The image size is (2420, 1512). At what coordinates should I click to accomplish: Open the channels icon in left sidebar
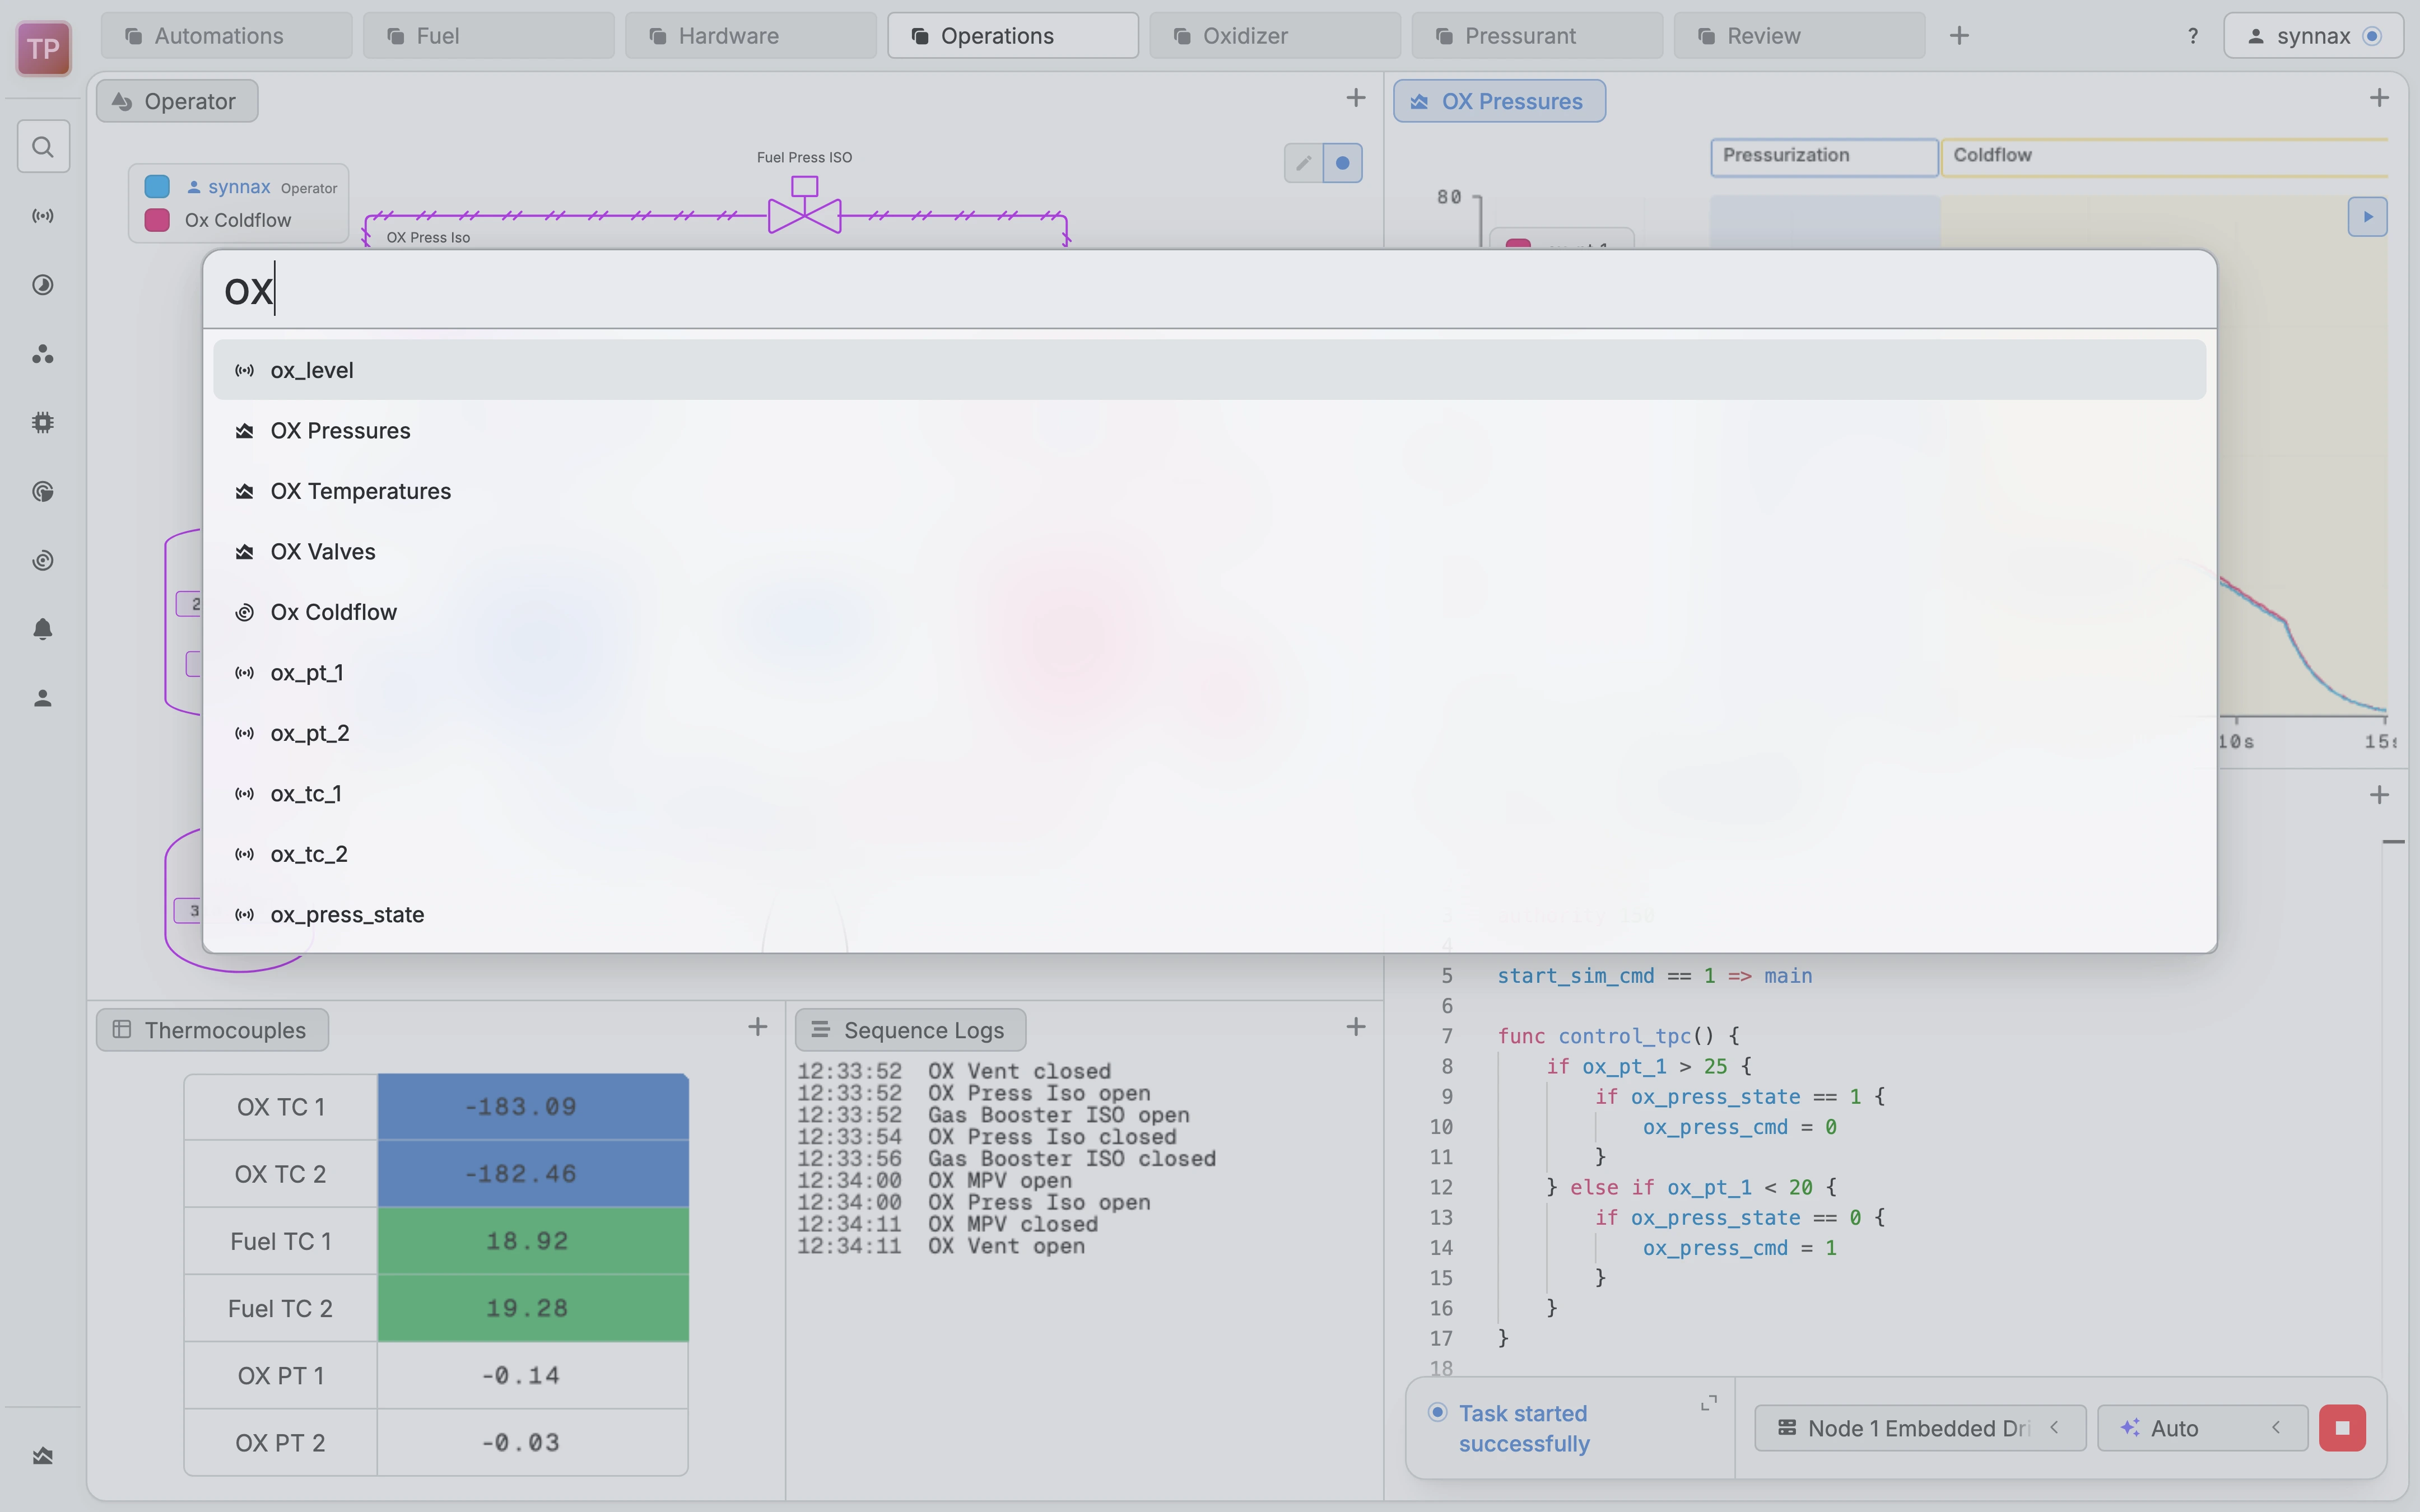pyautogui.click(x=43, y=216)
